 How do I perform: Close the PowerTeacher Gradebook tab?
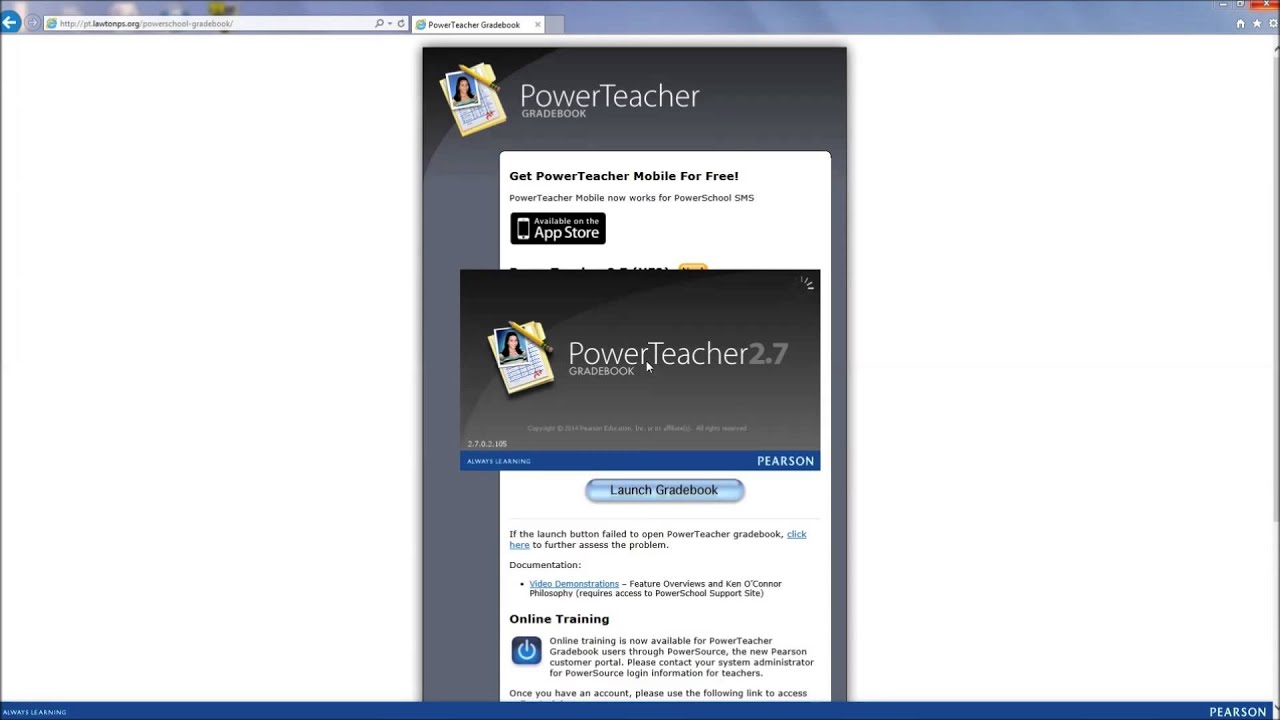click(x=537, y=24)
